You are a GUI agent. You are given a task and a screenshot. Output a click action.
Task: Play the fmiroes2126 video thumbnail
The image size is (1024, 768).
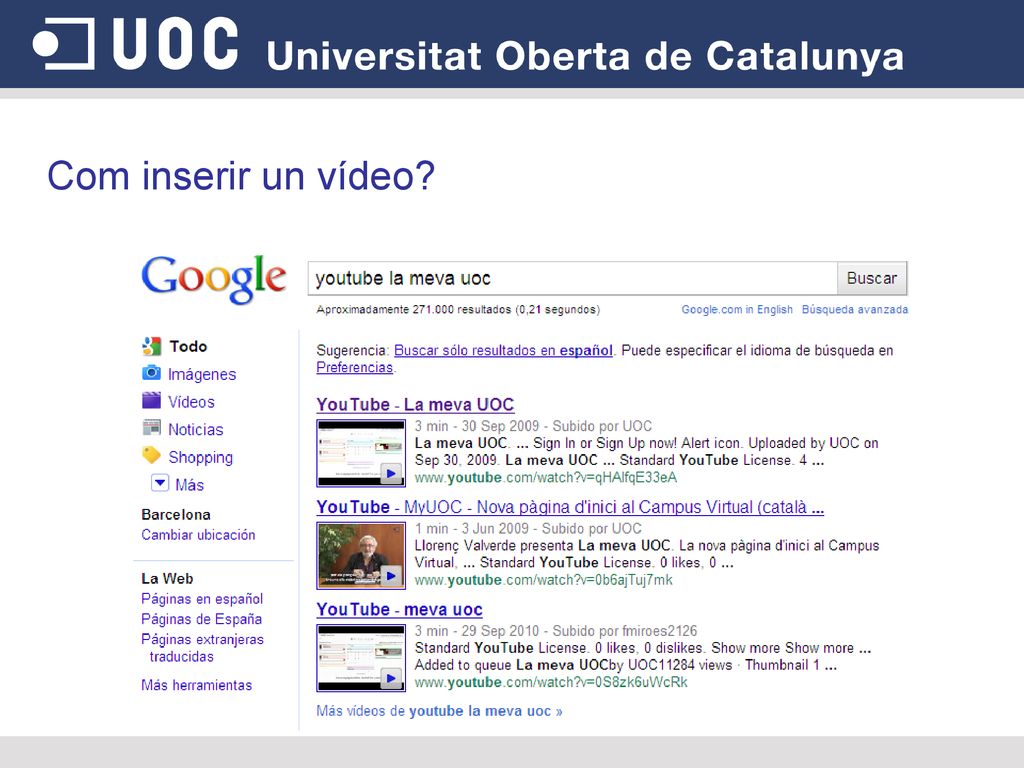pyautogui.click(x=361, y=658)
